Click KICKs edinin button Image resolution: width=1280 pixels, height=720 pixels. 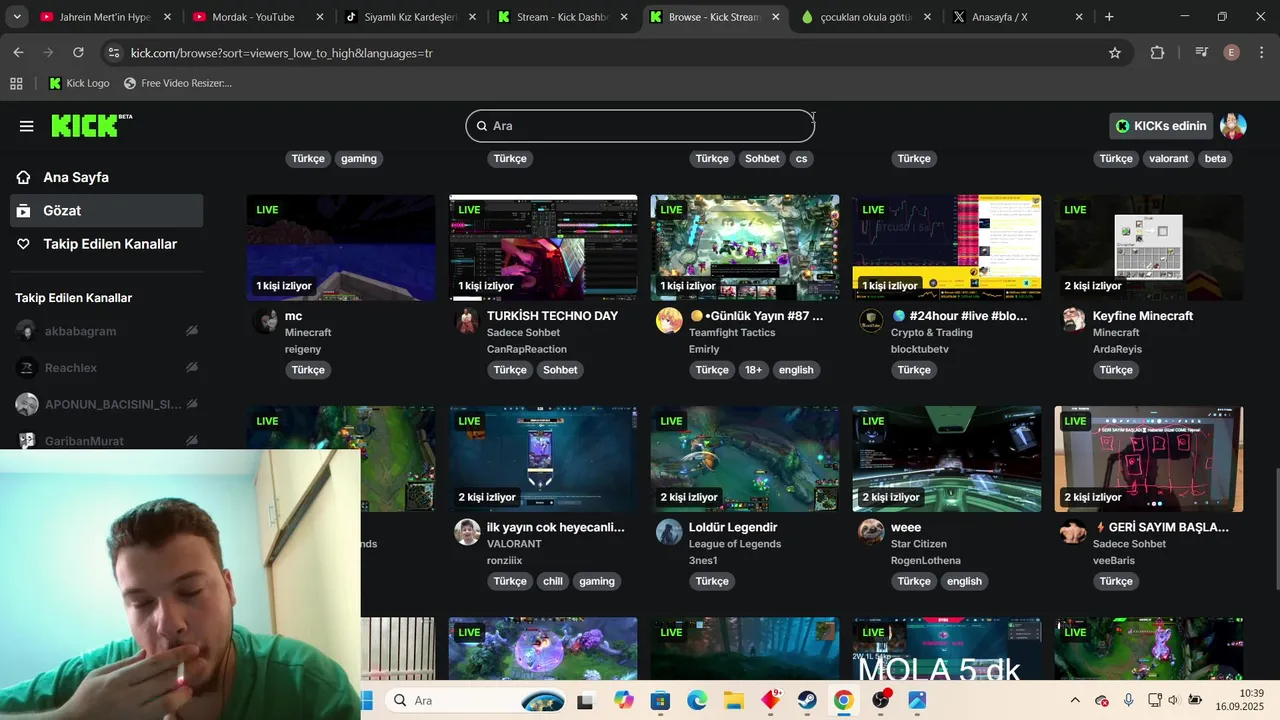pos(1161,126)
